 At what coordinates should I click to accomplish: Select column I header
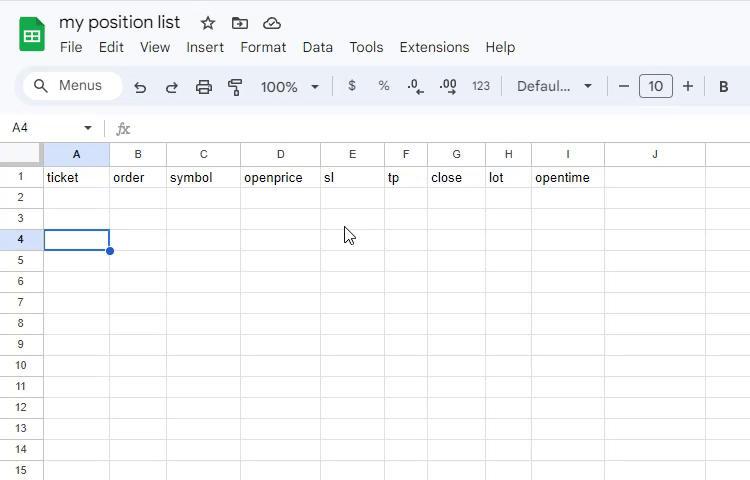(568, 154)
